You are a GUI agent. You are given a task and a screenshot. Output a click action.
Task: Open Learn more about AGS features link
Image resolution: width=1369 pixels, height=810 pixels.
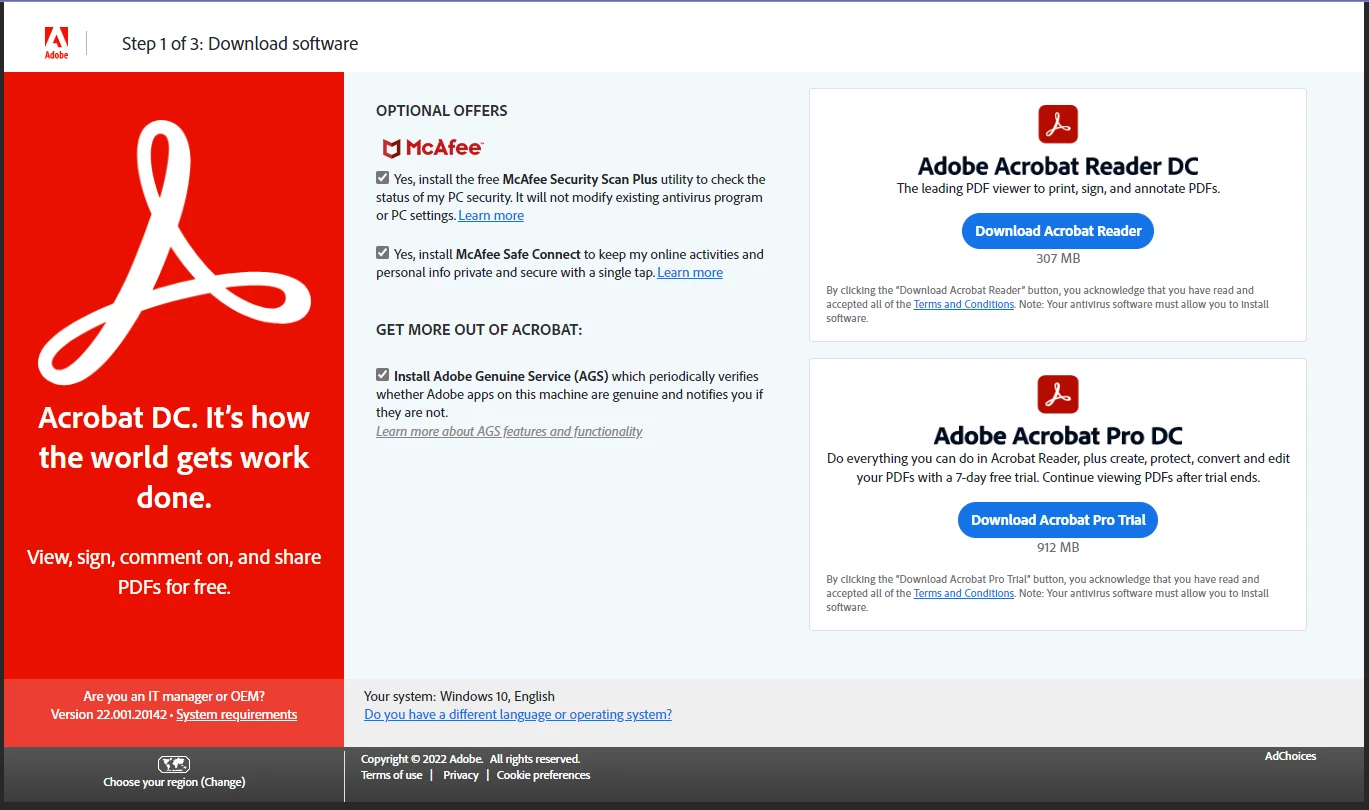(509, 432)
